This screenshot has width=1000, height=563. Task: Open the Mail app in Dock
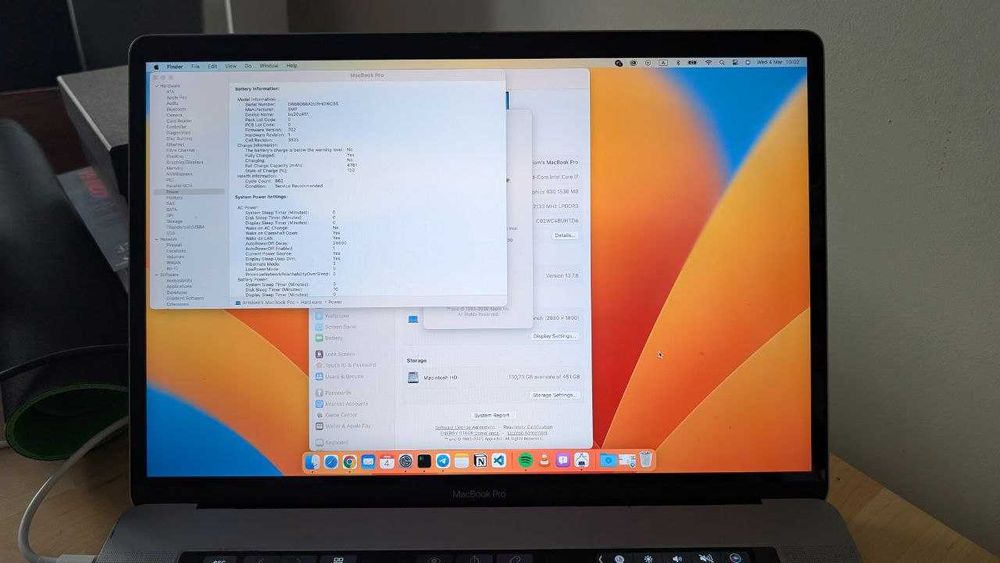368,462
